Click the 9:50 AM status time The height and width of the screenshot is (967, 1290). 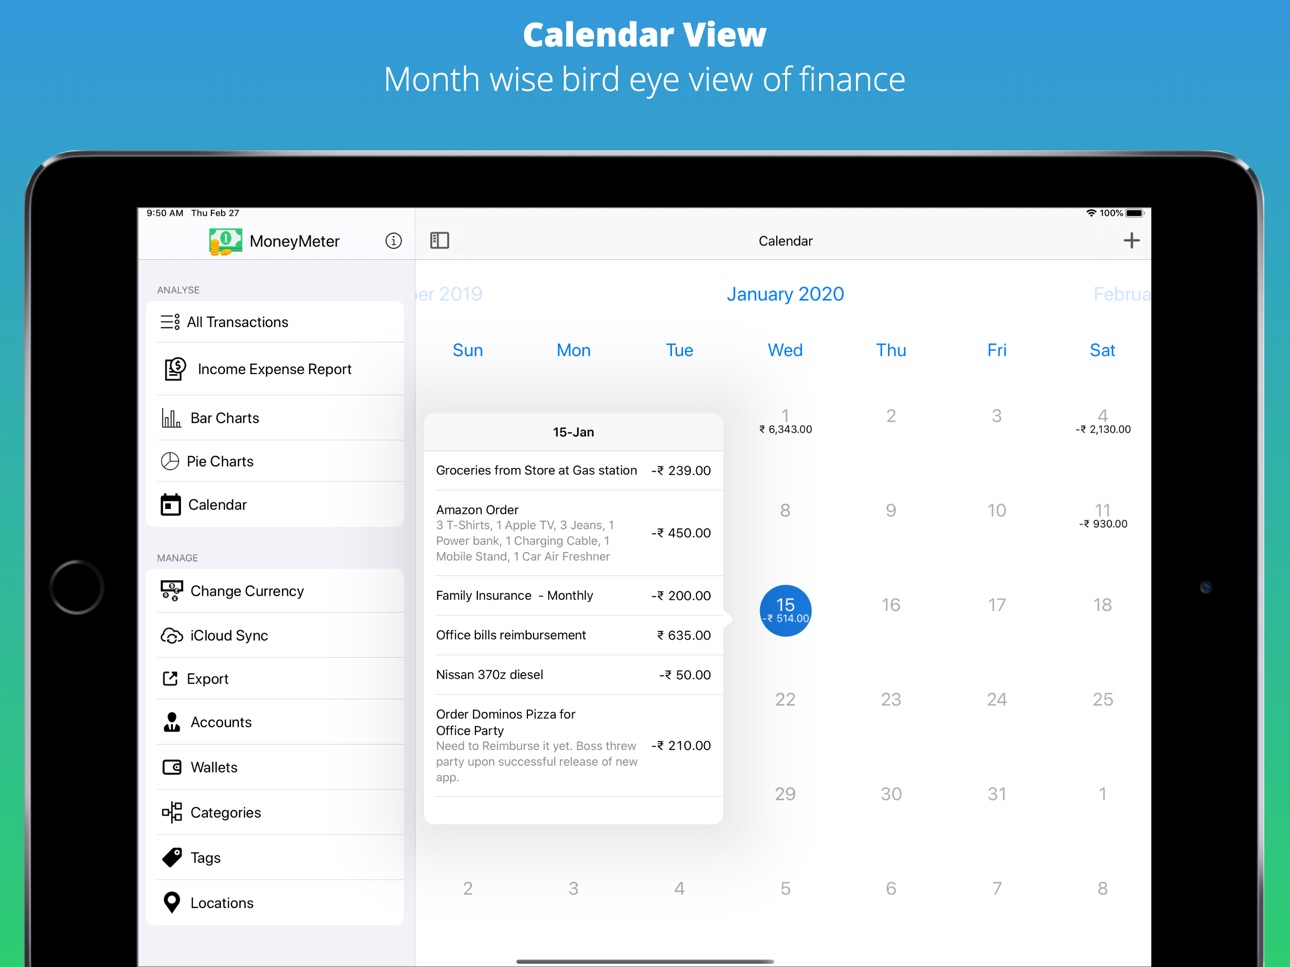pyautogui.click(x=165, y=213)
